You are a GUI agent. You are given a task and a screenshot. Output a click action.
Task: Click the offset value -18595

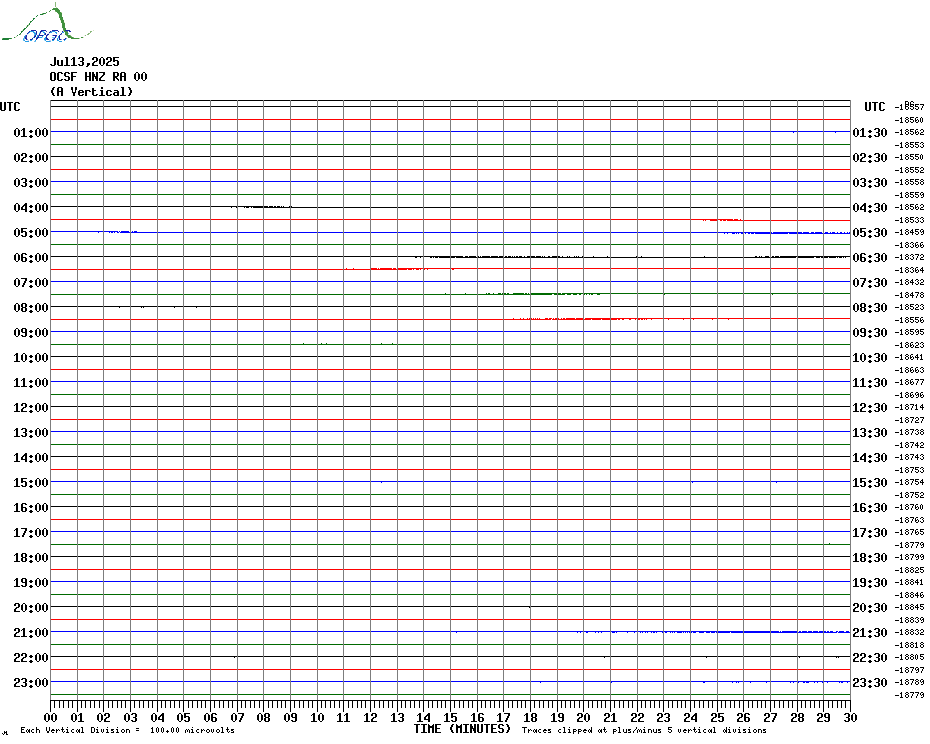pyautogui.click(x=910, y=332)
